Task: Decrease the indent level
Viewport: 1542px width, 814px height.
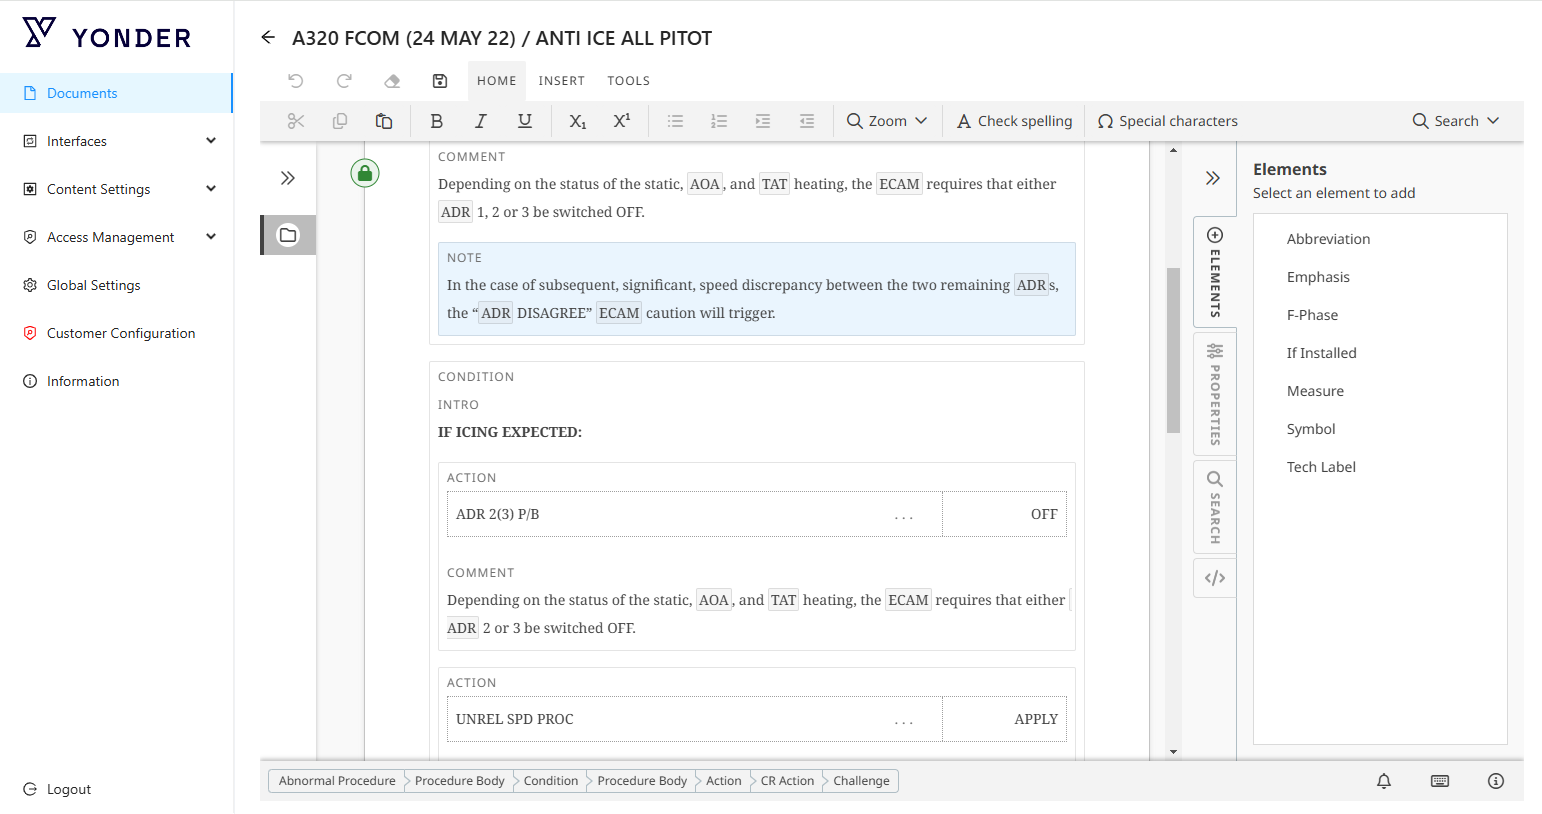Action: pyautogui.click(x=807, y=121)
